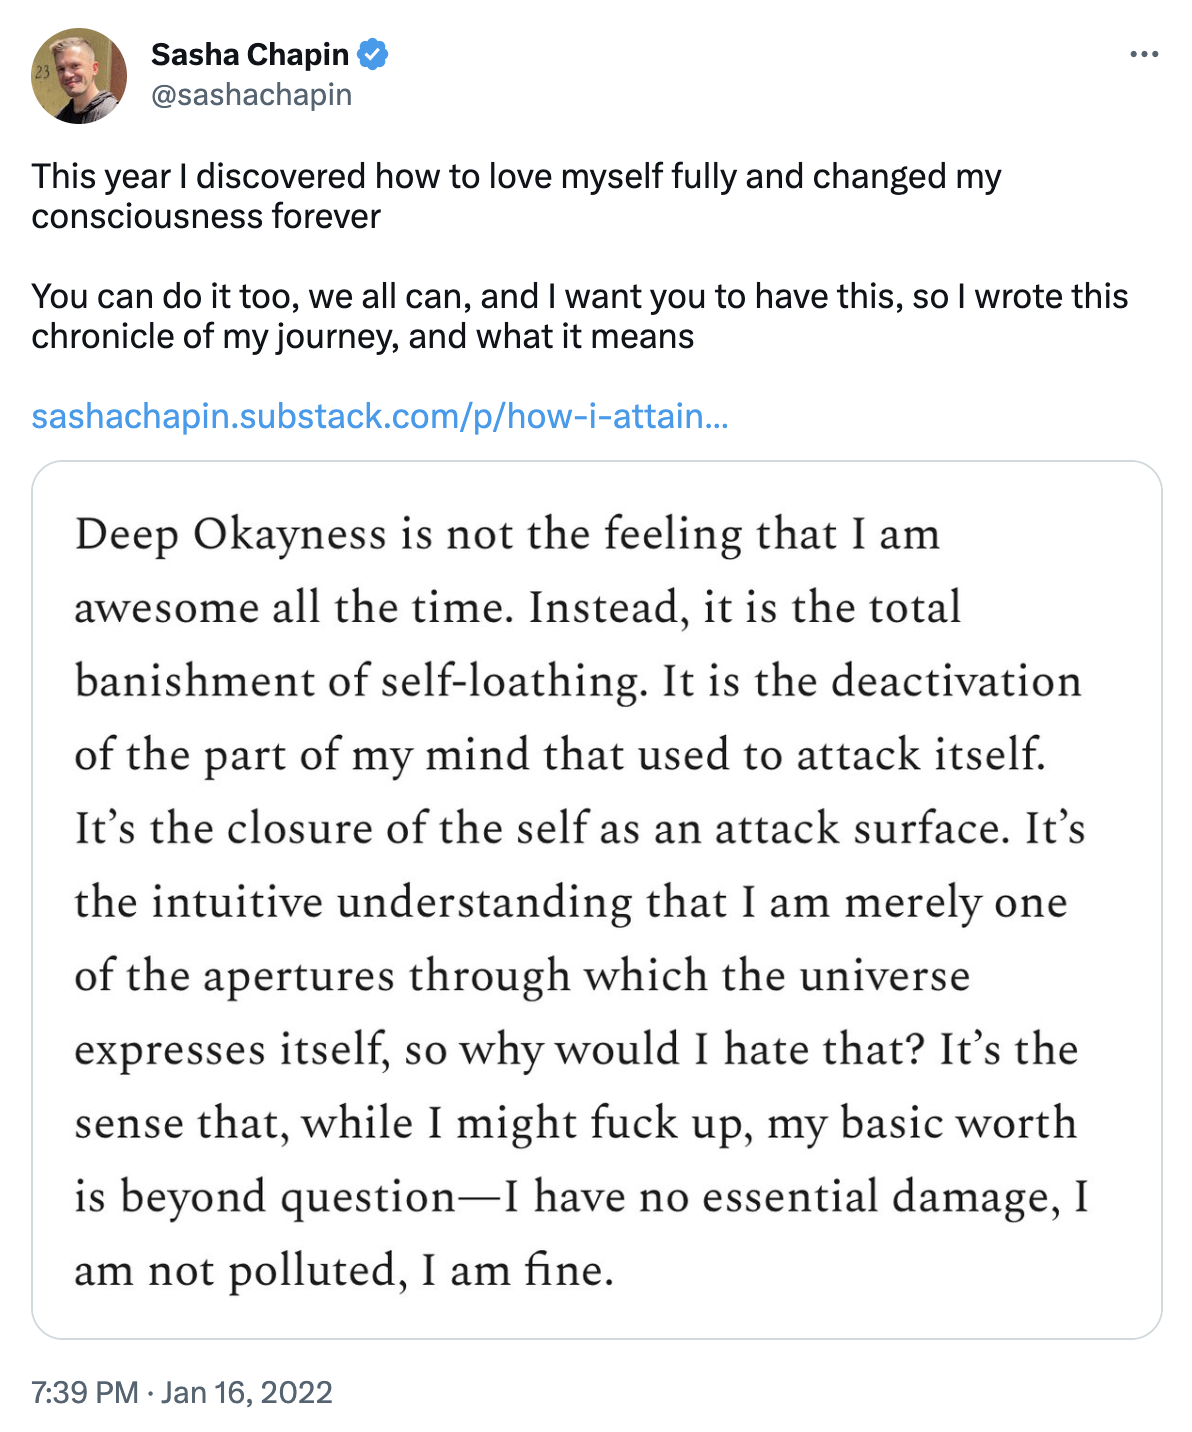This screenshot has height=1432, width=1192.
Task: Click the blue verified checkmark badge
Action: click(x=373, y=54)
